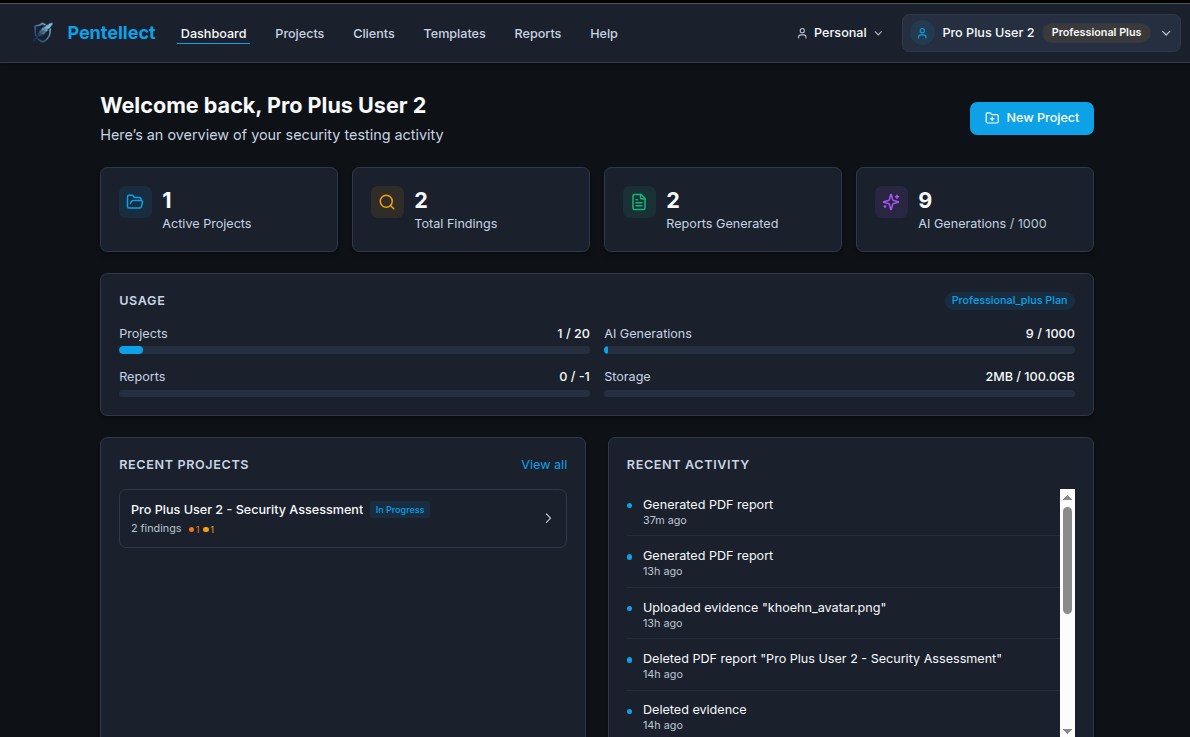
Task: Click the Active Projects stat card
Action: click(219, 209)
